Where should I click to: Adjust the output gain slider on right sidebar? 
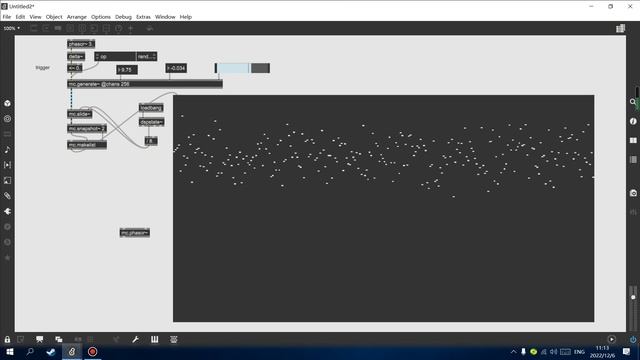pos(633,297)
